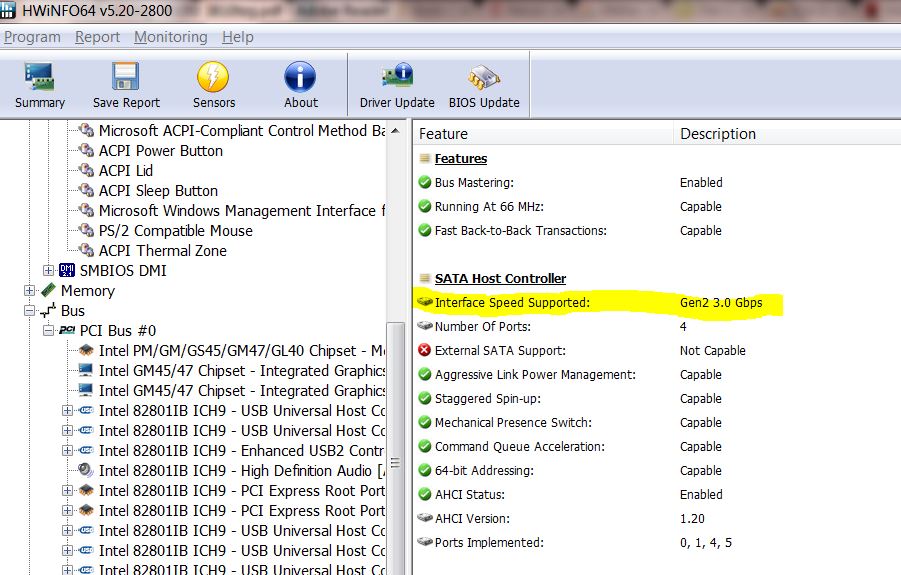Open the Help menu

tap(238, 37)
